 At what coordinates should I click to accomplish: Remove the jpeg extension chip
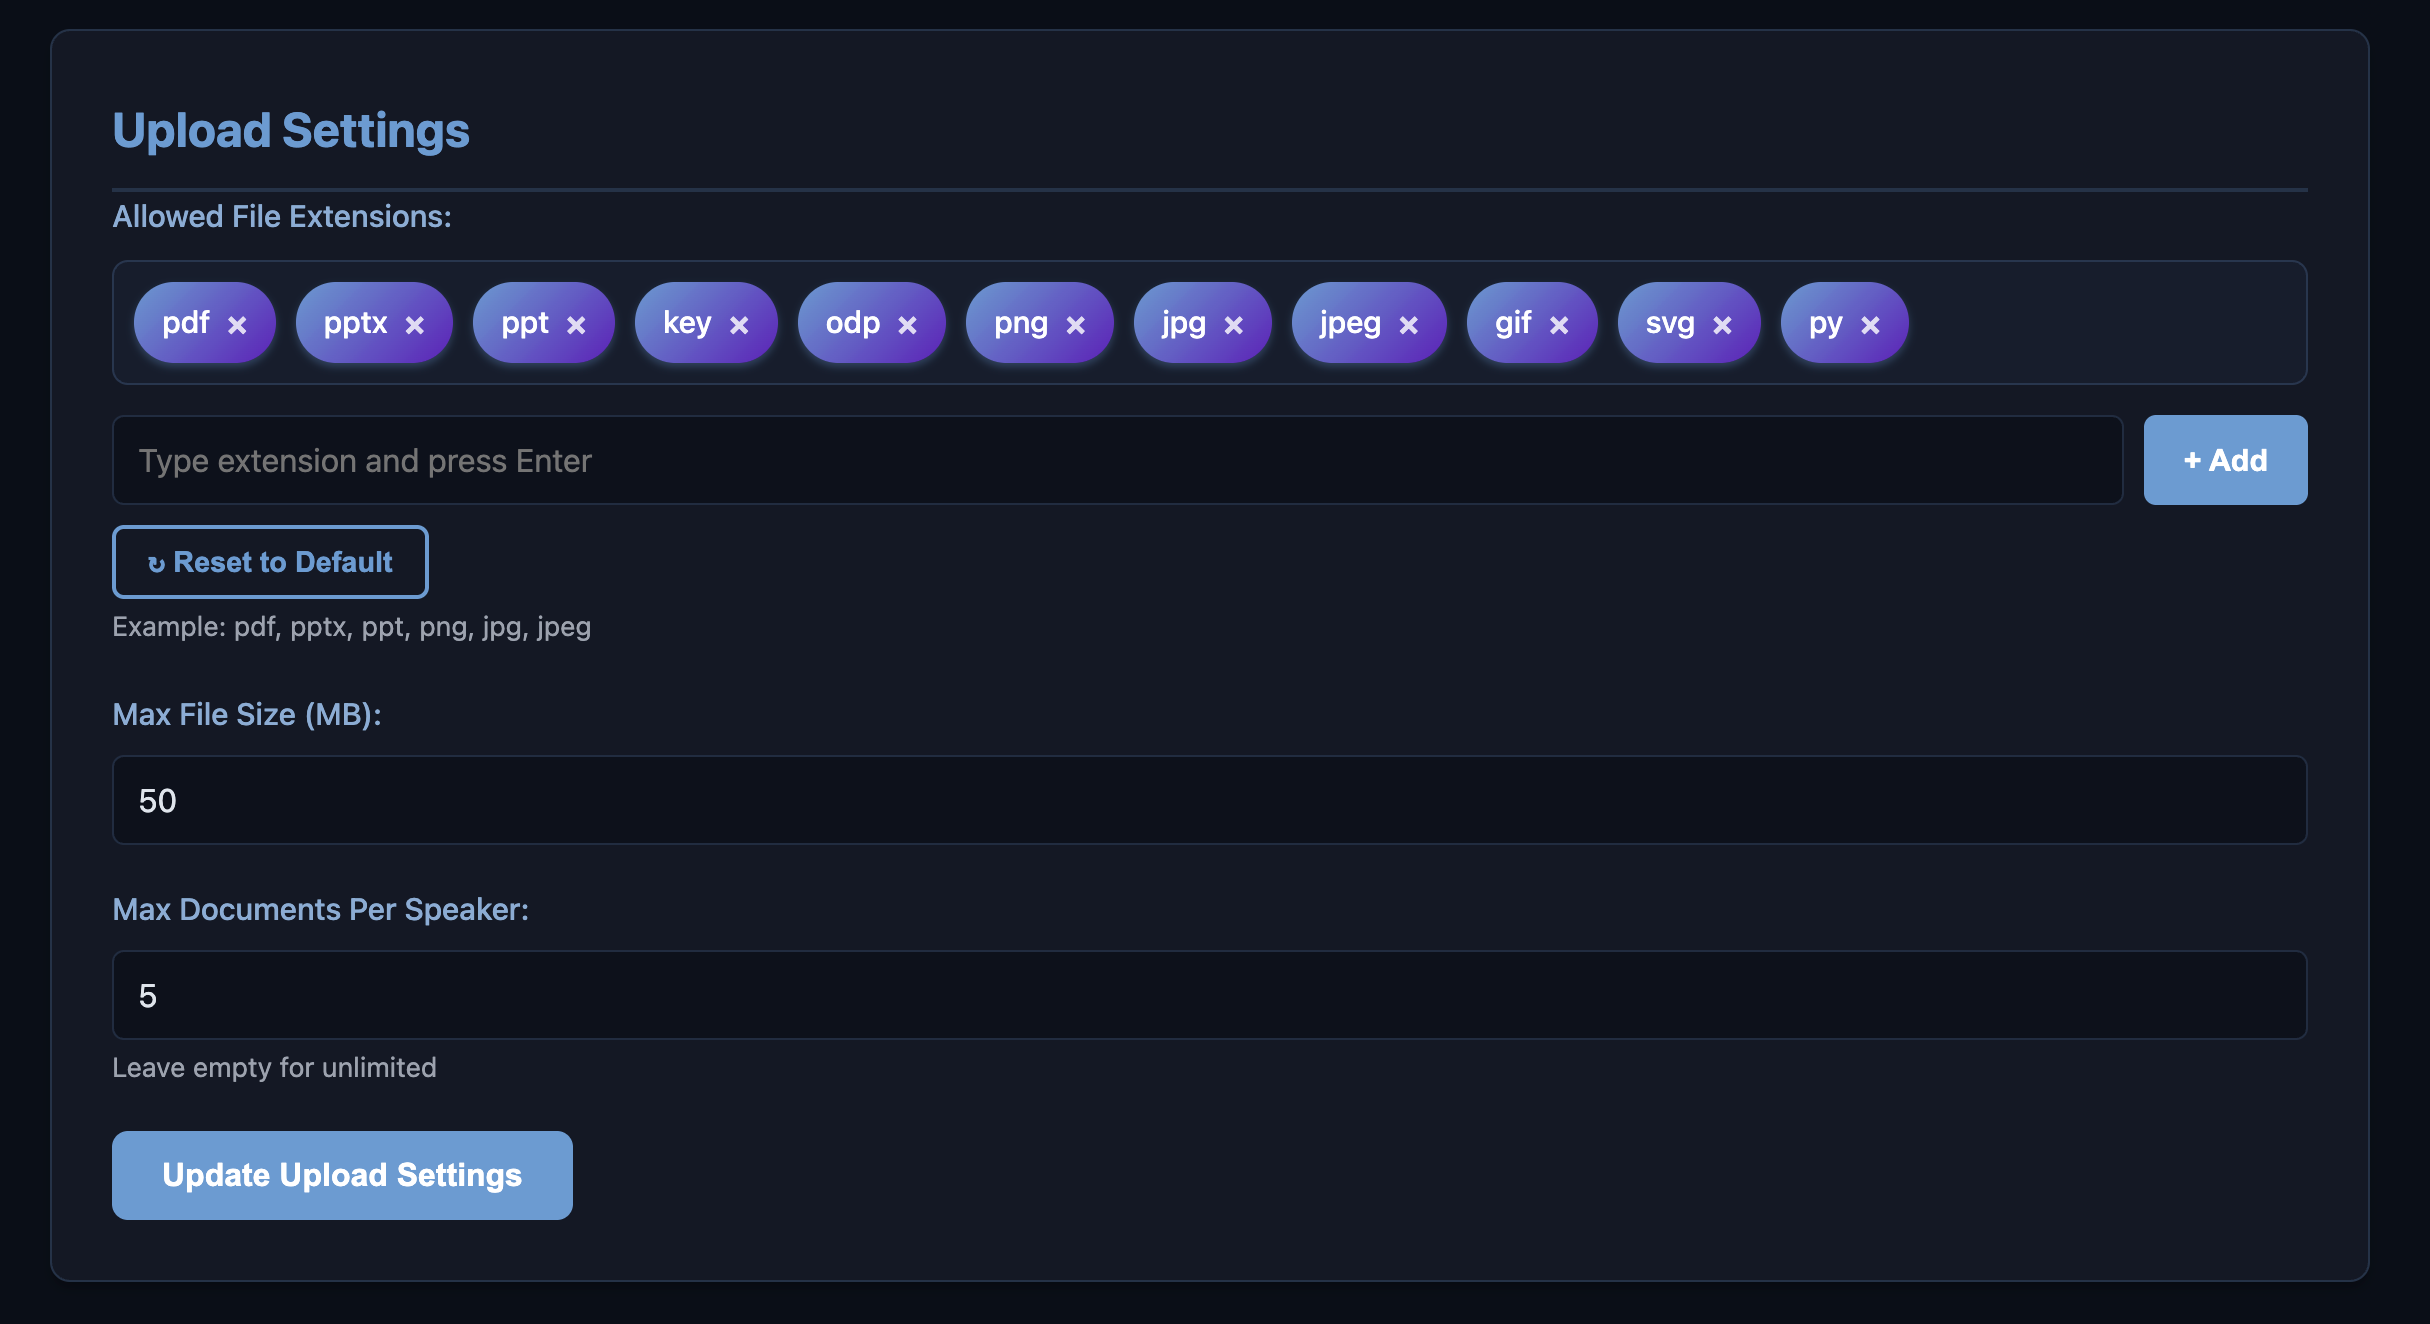pyautogui.click(x=1410, y=323)
